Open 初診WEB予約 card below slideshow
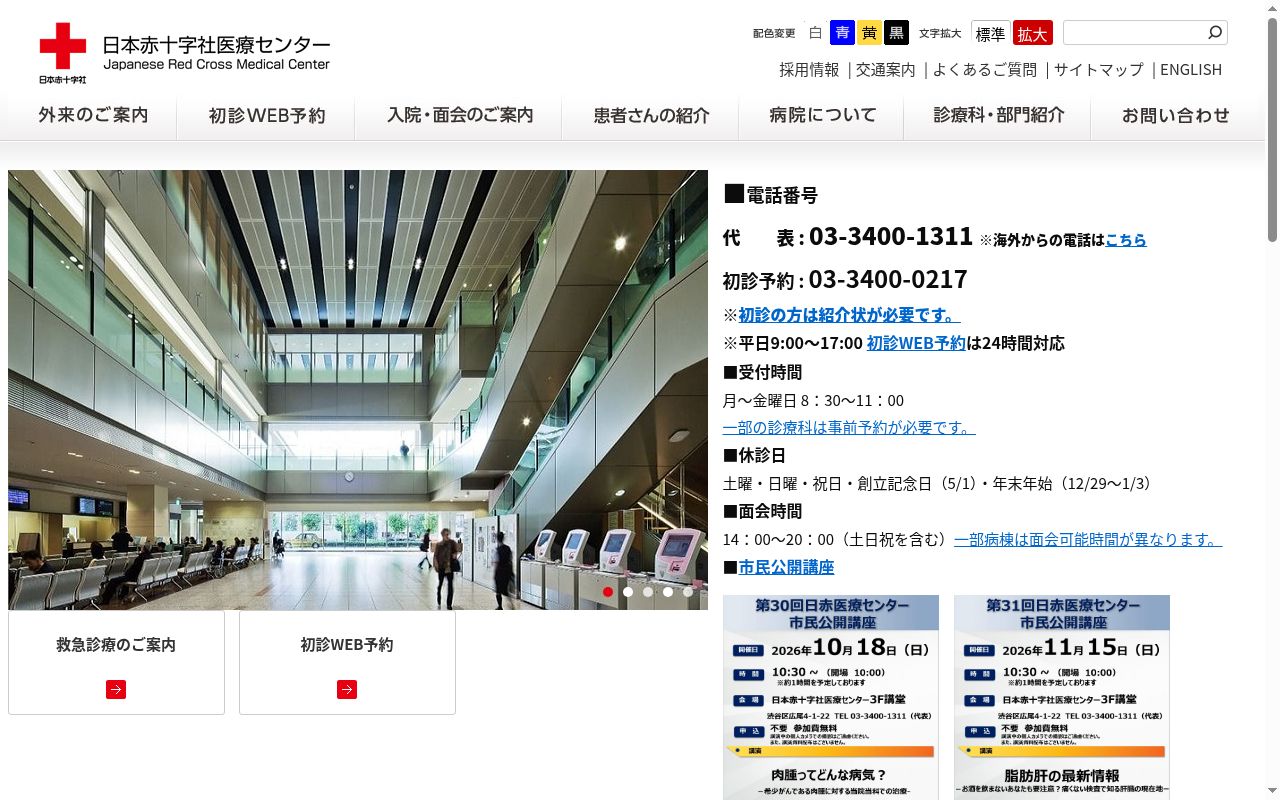The image size is (1280, 800). tap(347, 663)
